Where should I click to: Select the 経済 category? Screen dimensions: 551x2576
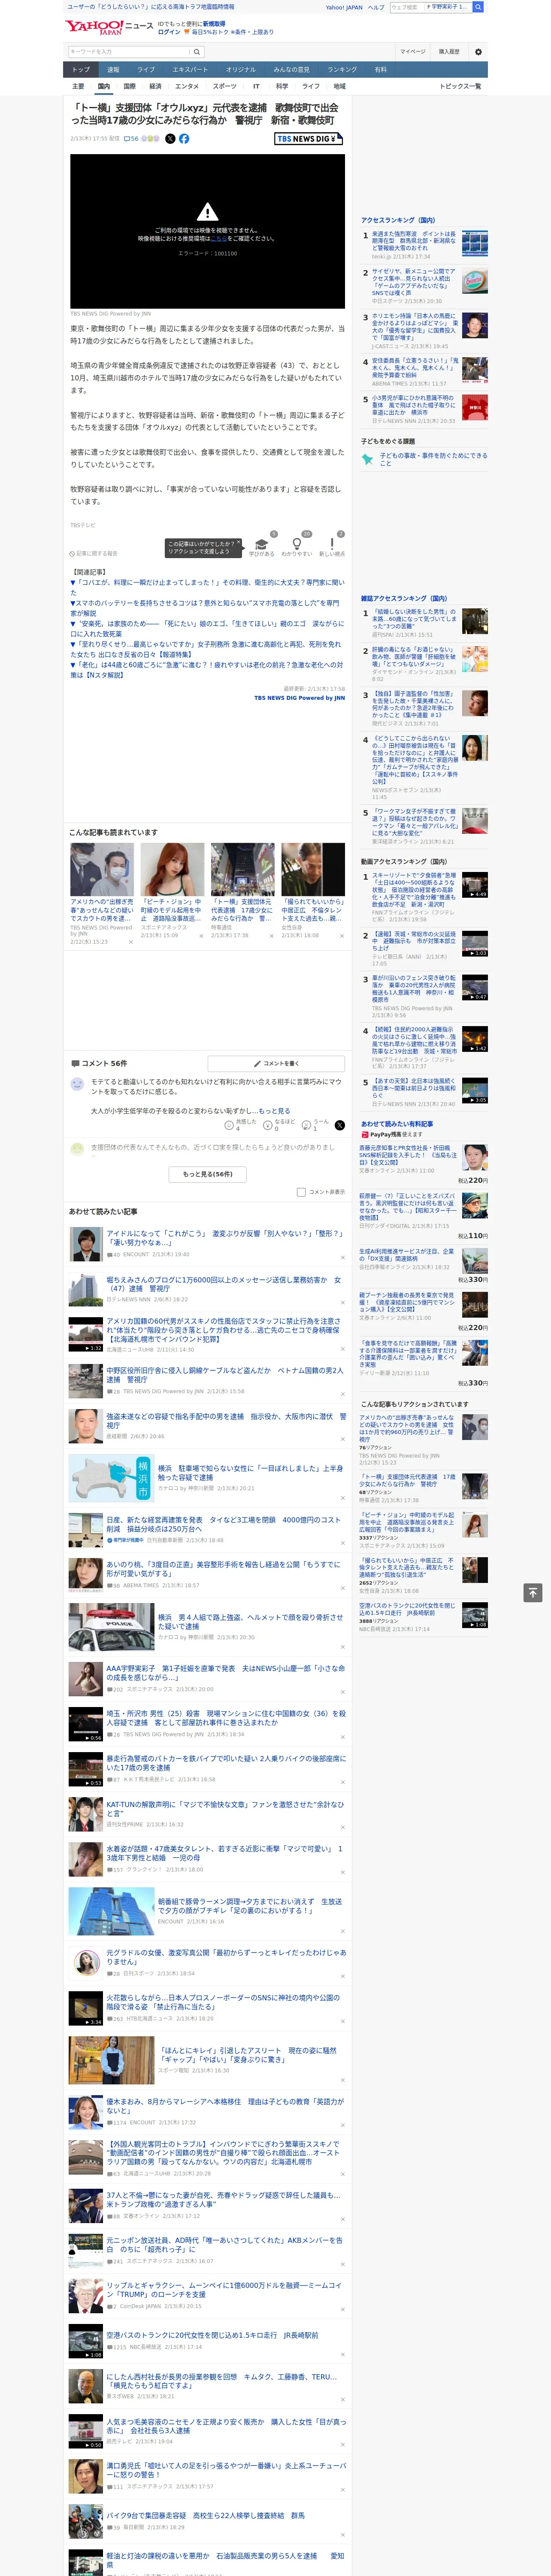click(x=155, y=86)
